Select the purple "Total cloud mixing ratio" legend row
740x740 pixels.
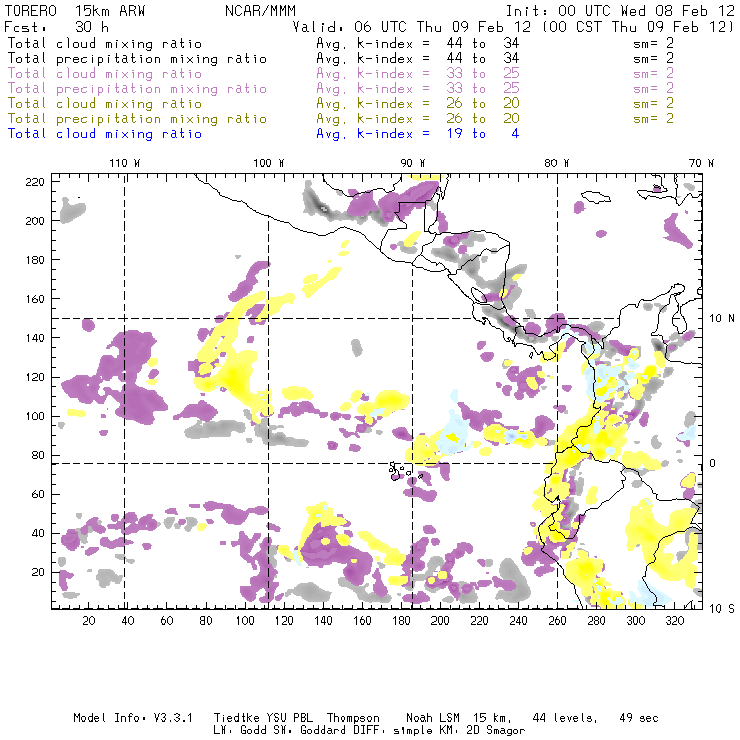(105, 74)
